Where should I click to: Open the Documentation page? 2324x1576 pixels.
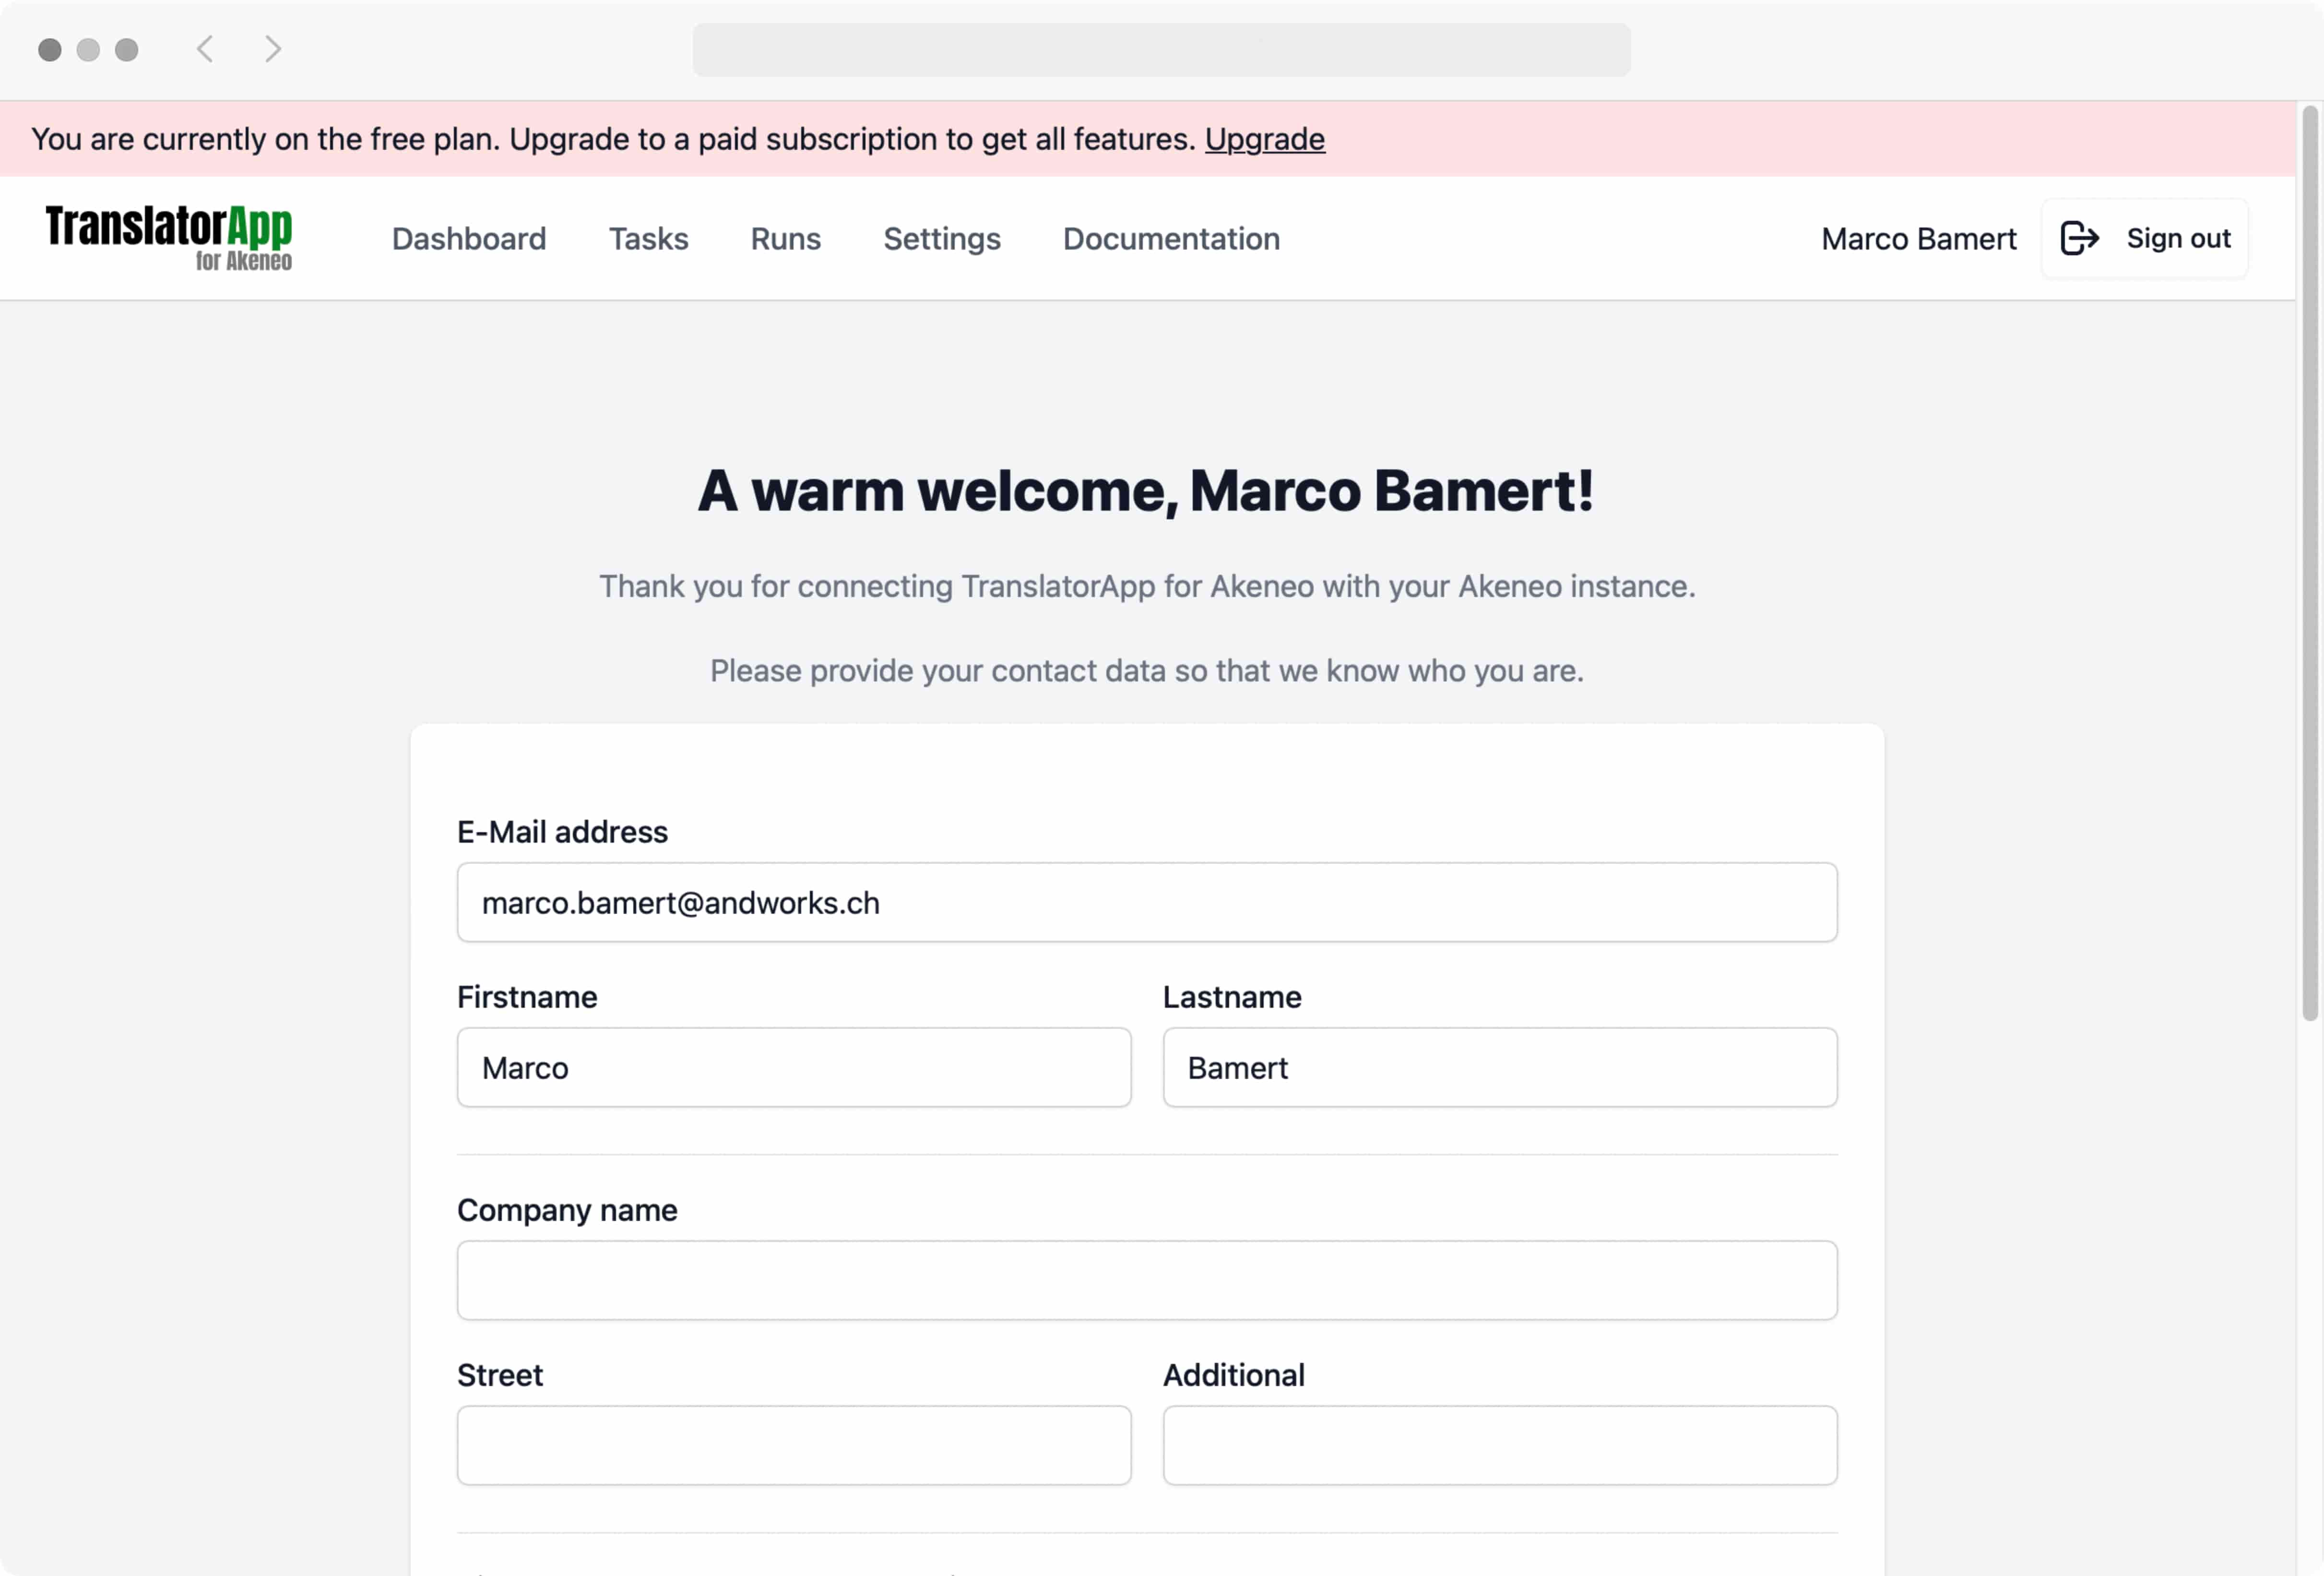coord(1171,238)
